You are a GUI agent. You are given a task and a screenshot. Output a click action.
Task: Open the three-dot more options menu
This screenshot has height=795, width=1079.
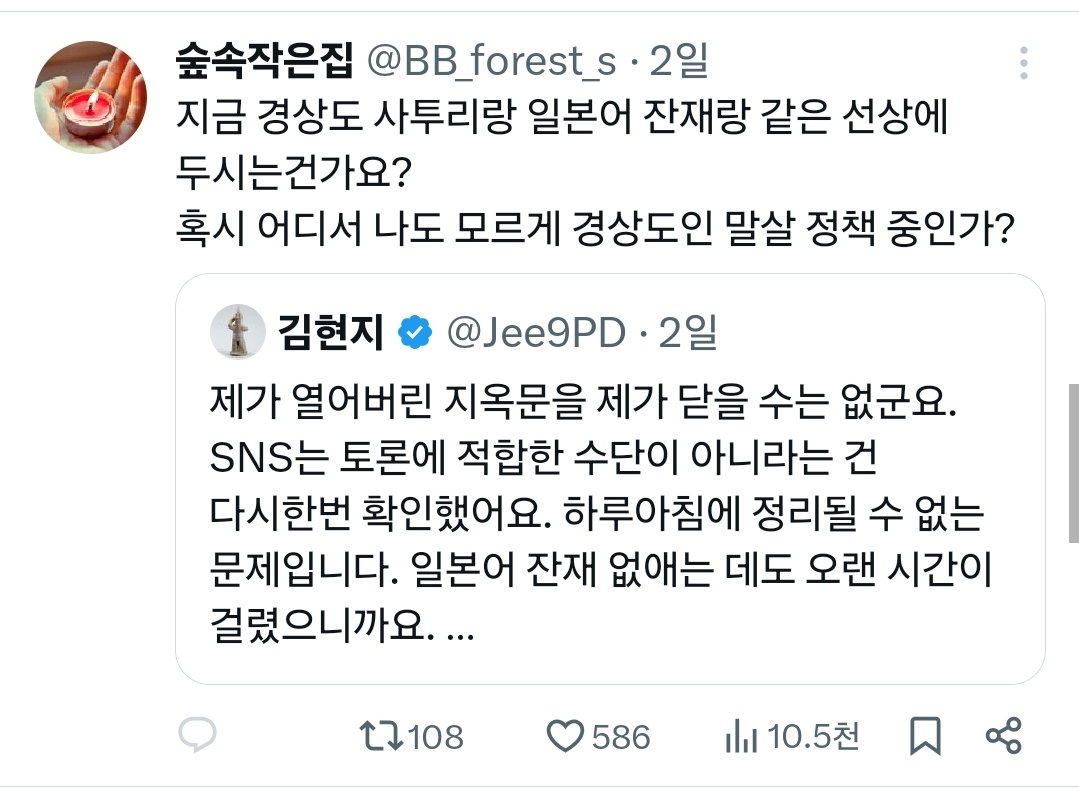tap(1024, 63)
